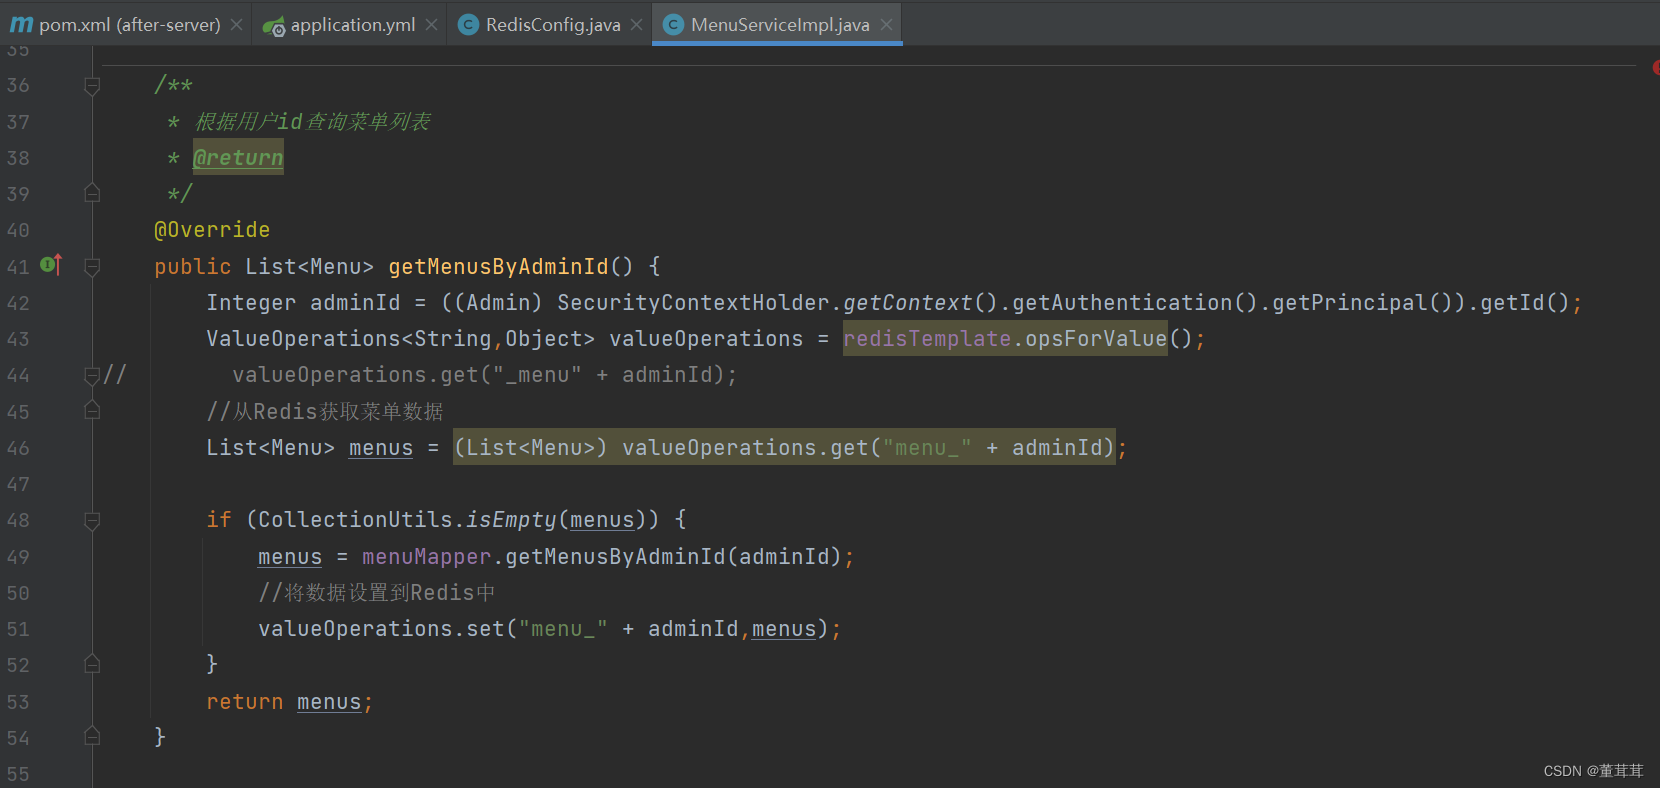1660x788 pixels.
Task: Click CollectionUtils on line 48
Action: click(355, 520)
